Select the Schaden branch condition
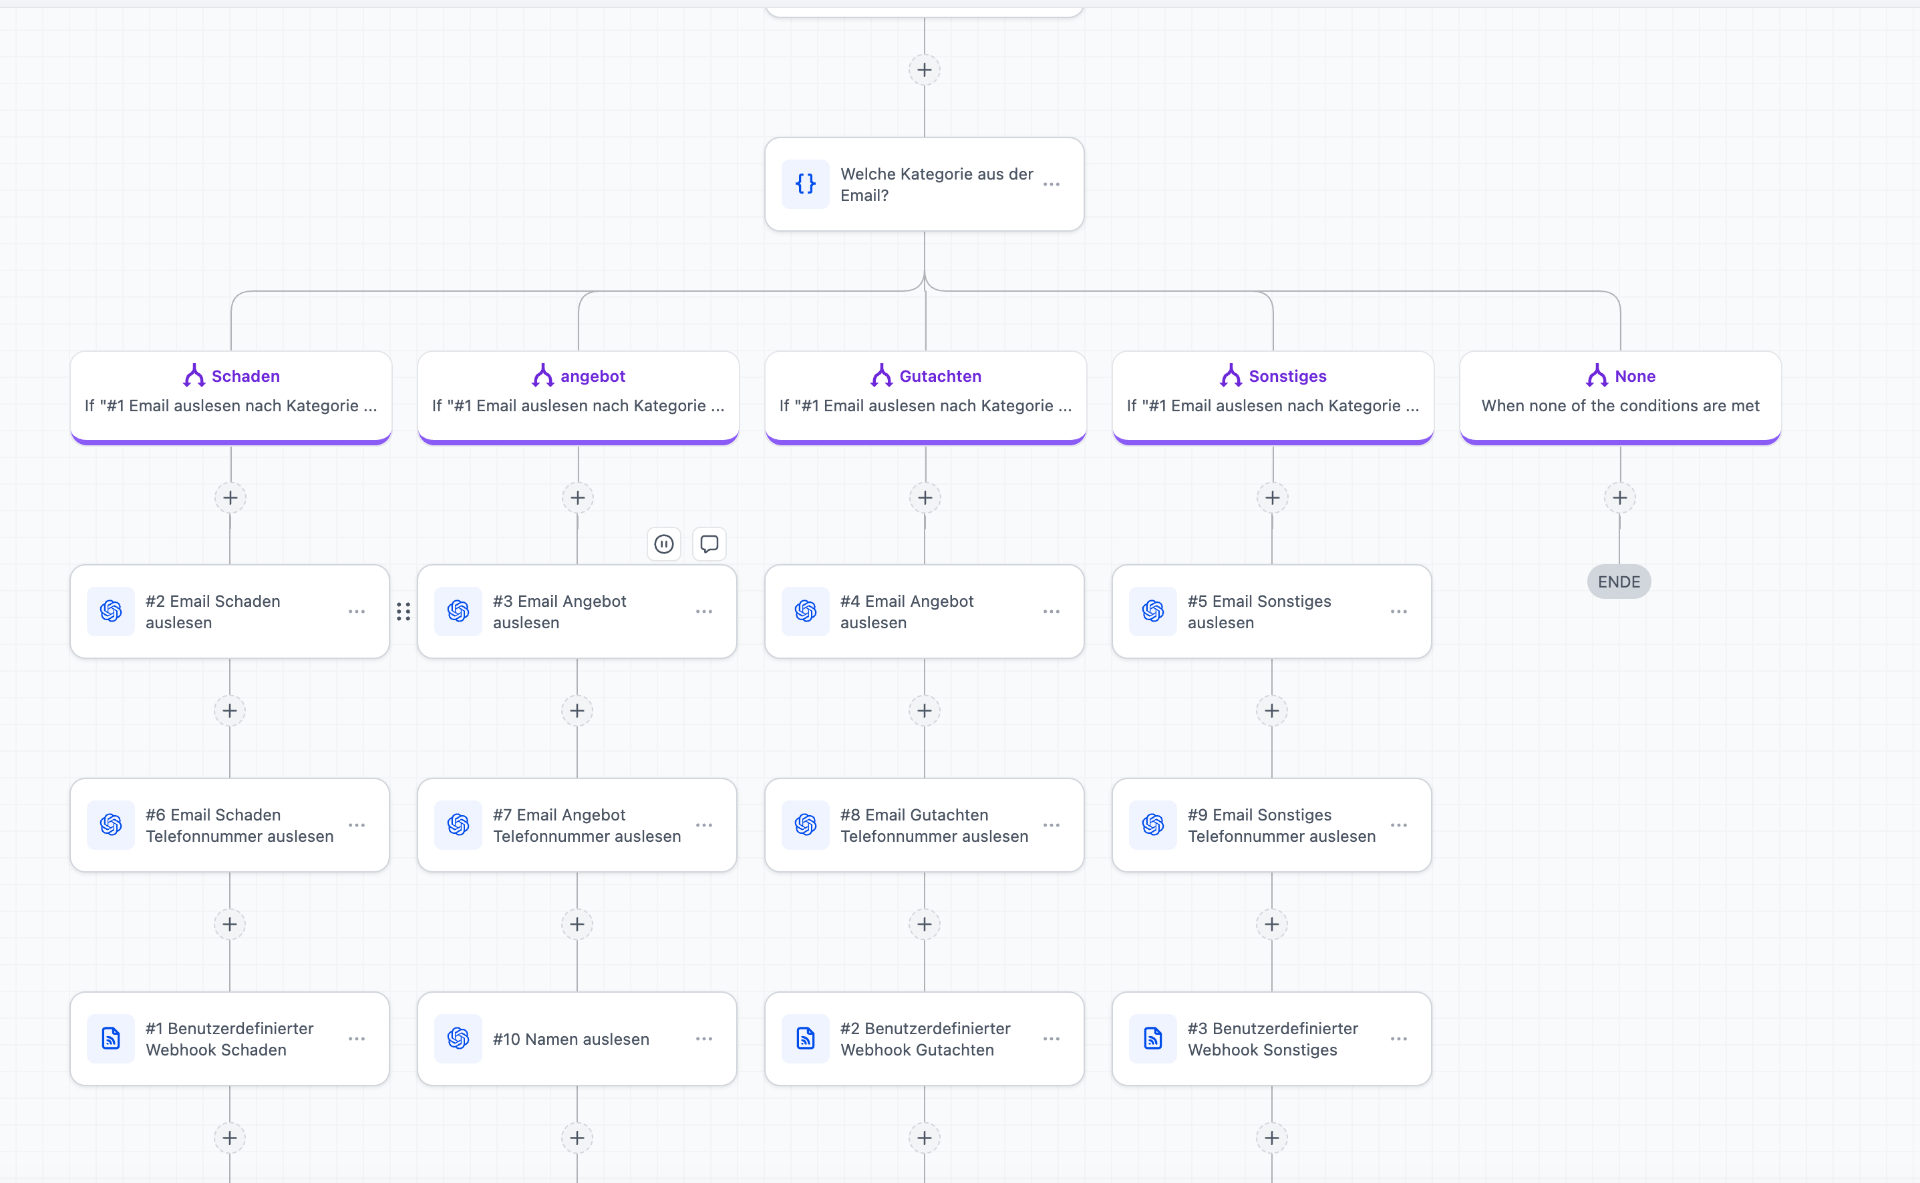The width and height of the screenshot is (1920, 1183). tap(231, 397)
